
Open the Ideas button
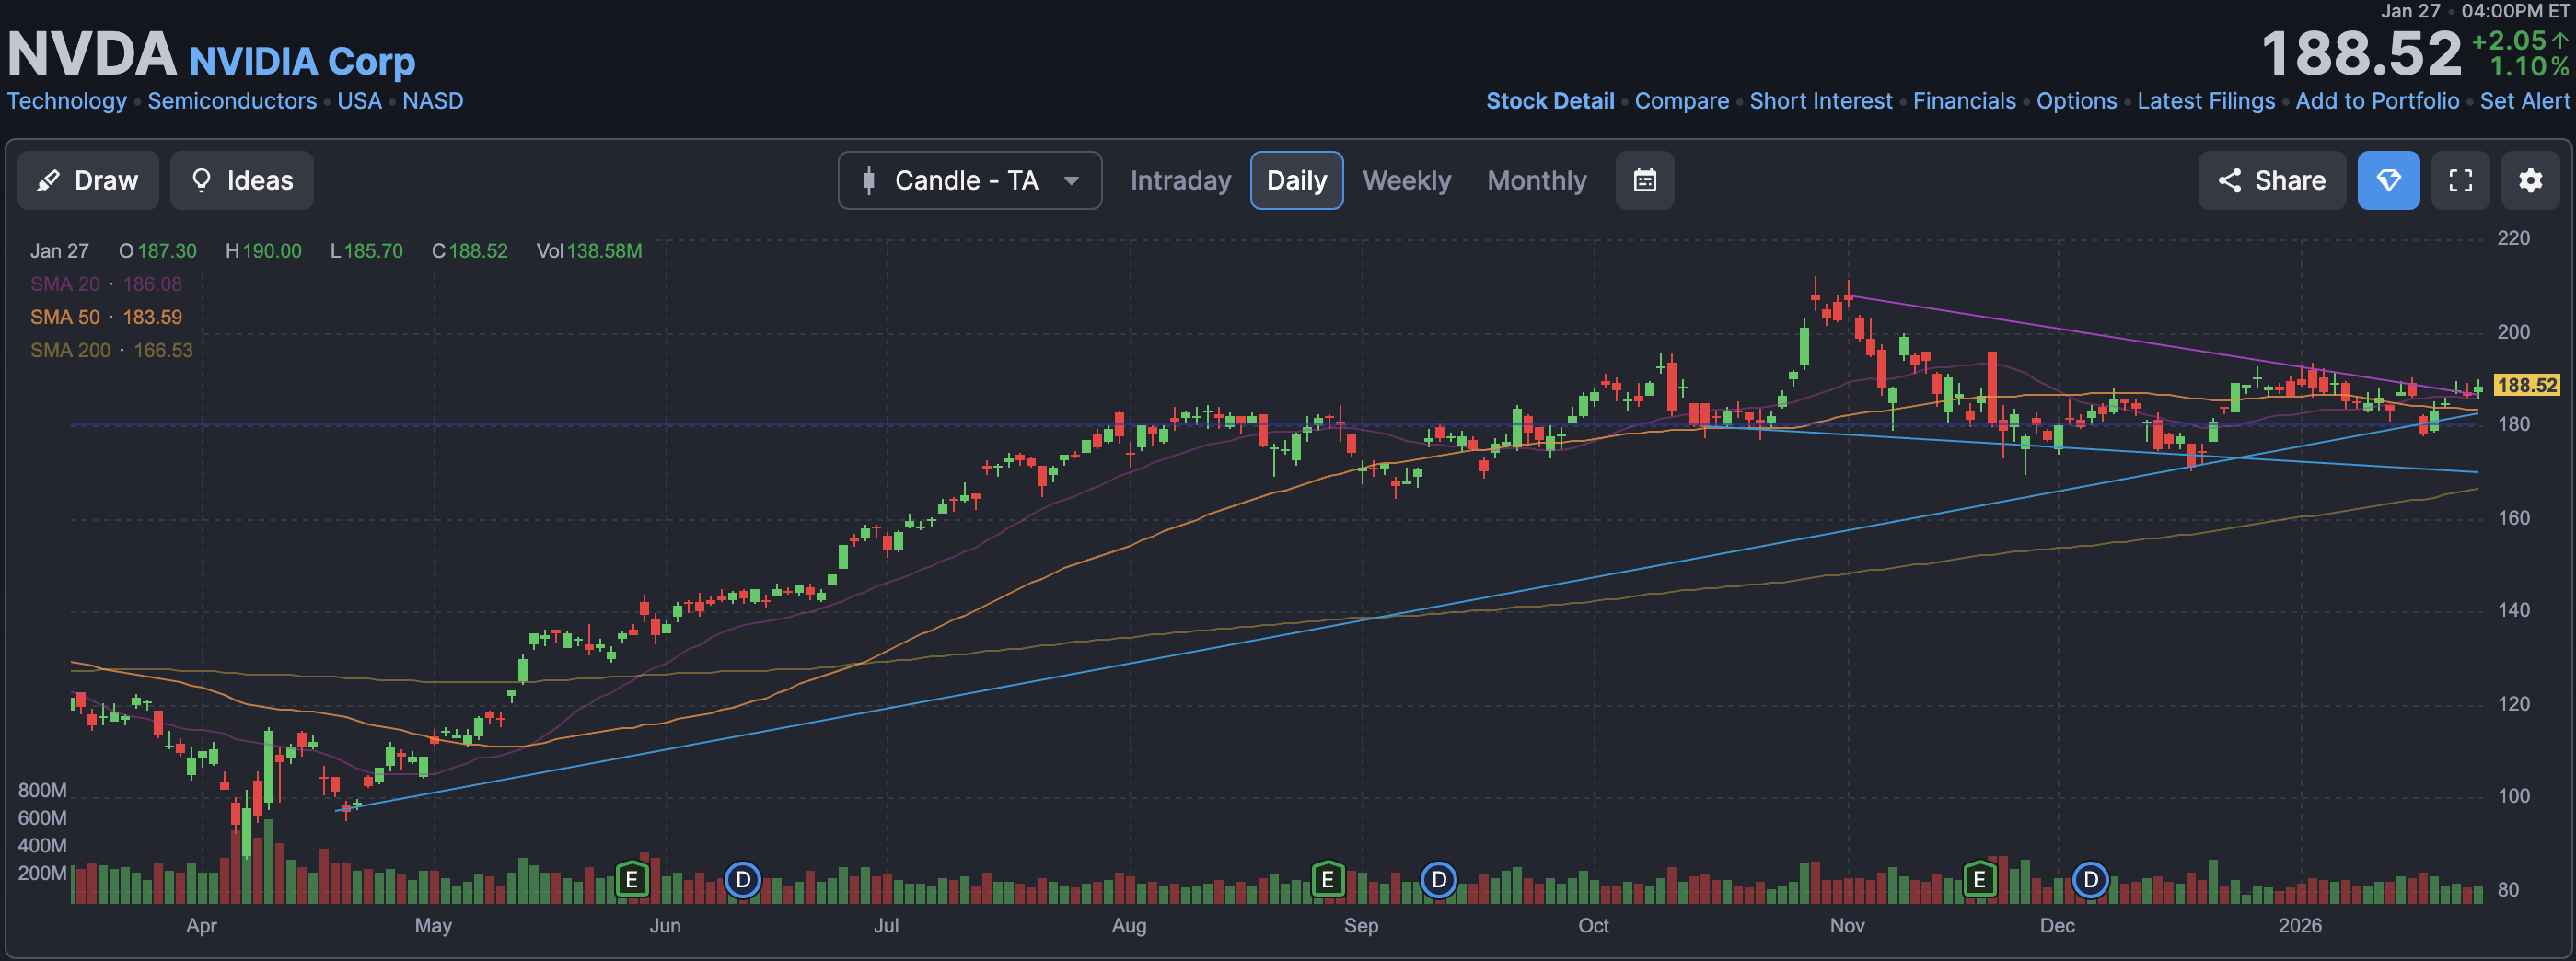coord(242,180)
